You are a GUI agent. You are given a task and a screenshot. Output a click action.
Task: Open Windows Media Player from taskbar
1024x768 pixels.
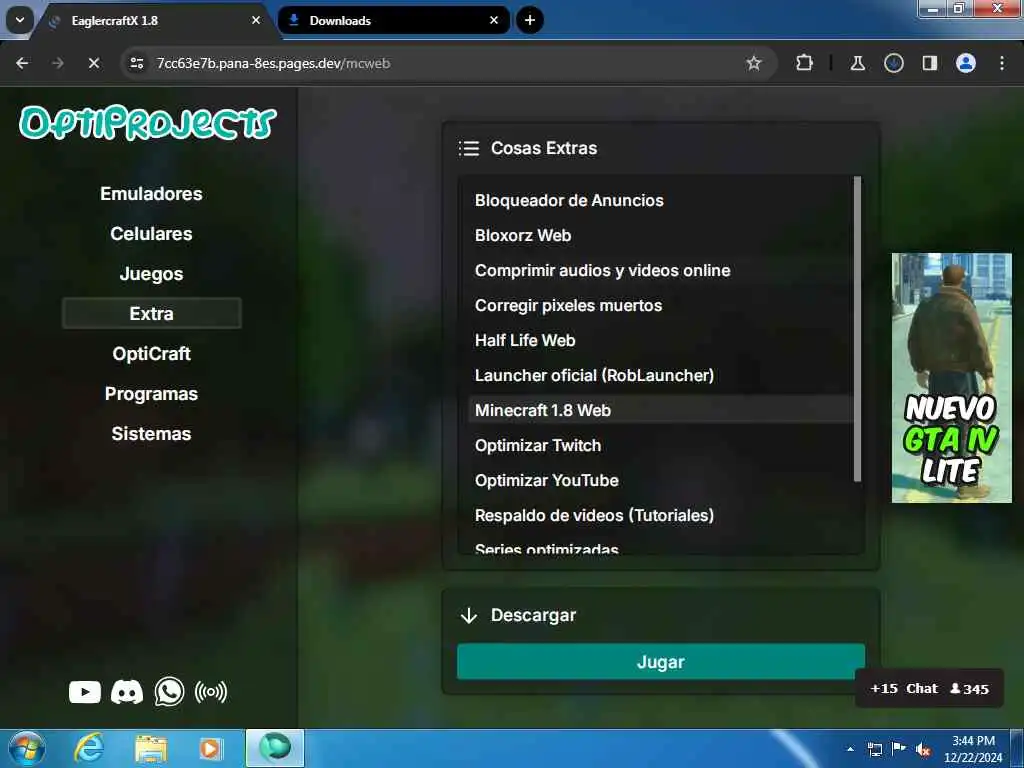210,748
